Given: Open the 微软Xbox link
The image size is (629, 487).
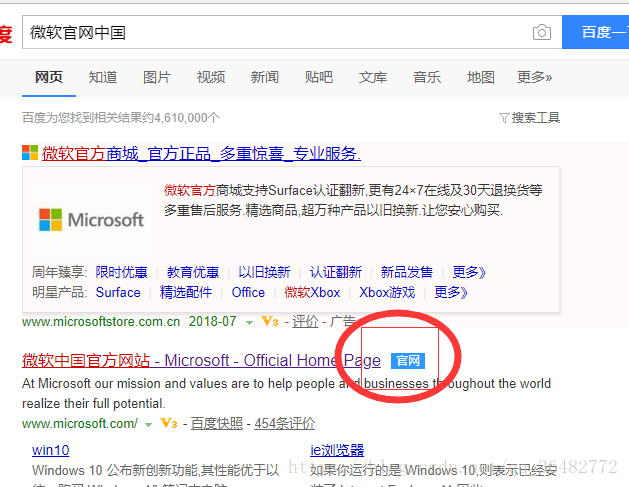Looking at the screenshot, I should (312, 292).
